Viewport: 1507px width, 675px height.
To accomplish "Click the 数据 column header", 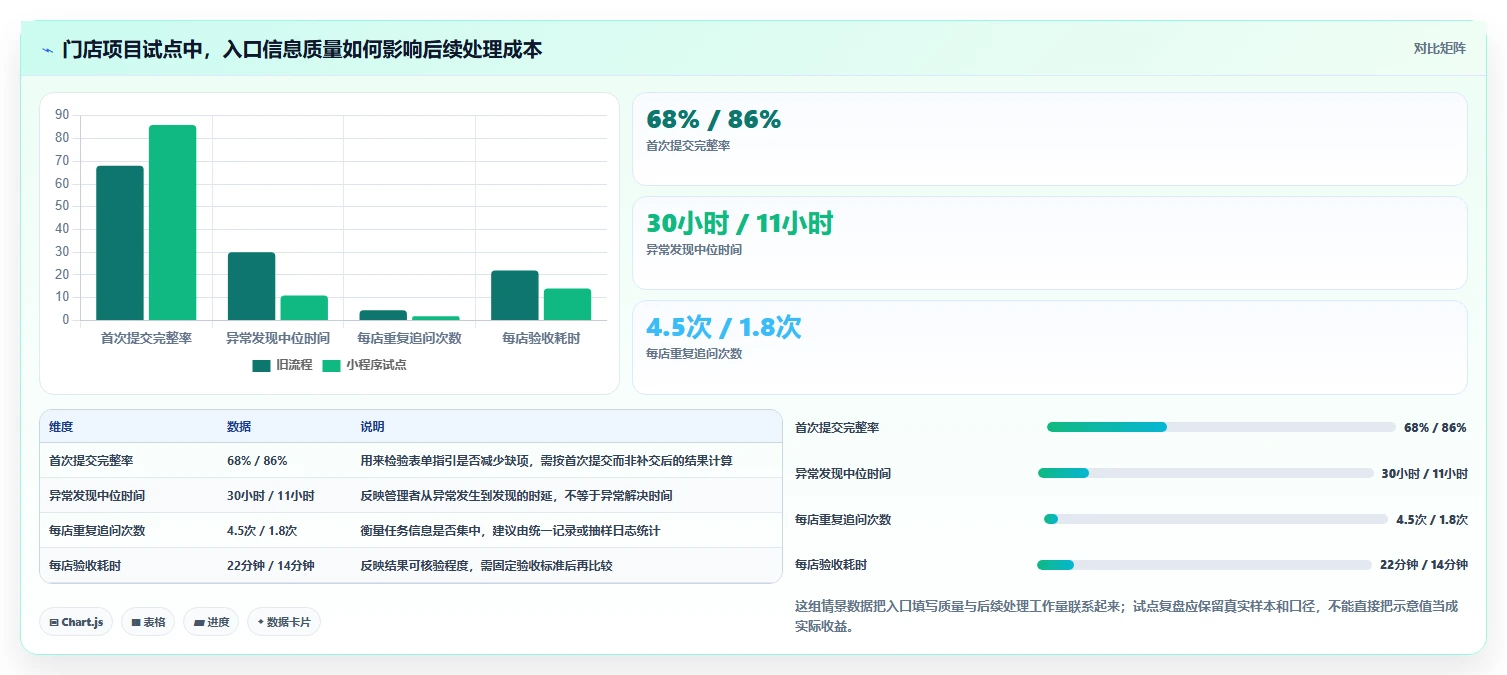I will point(239,427).
